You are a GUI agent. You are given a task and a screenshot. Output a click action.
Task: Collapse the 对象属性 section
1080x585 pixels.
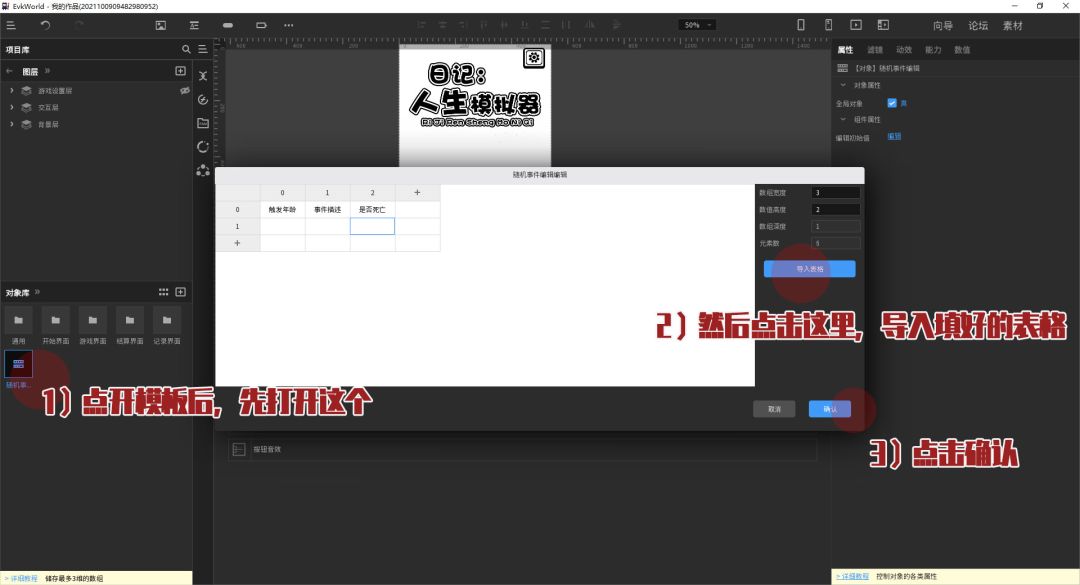[843, 85]
